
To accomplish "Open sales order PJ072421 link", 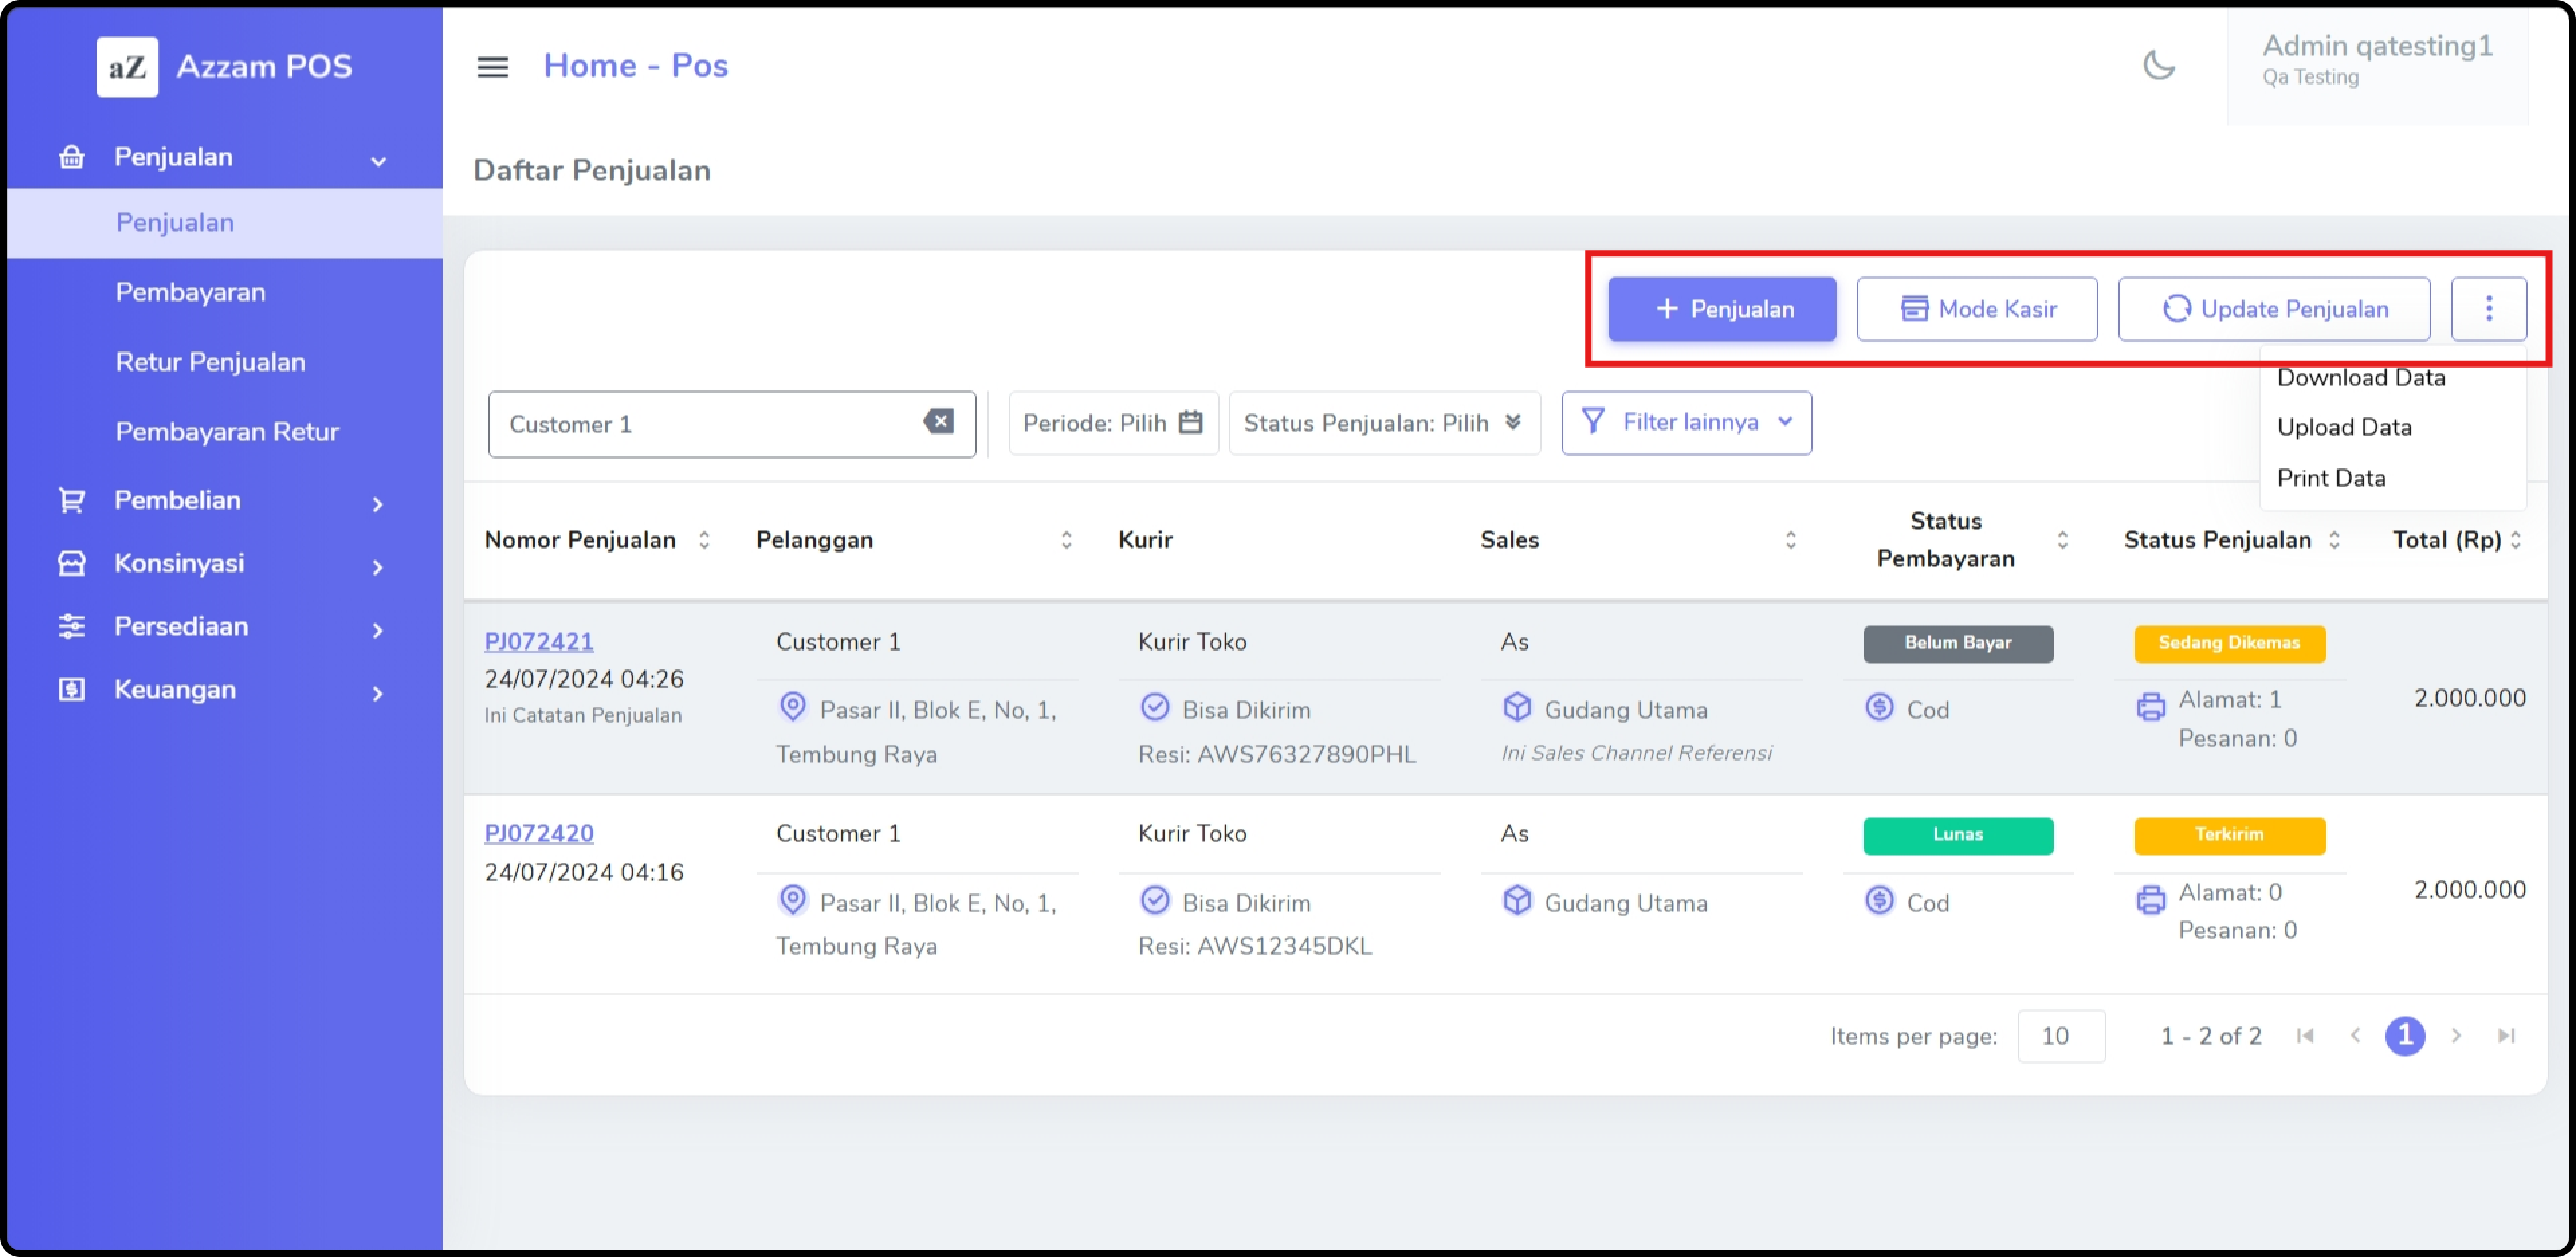I will pos(538,642).
